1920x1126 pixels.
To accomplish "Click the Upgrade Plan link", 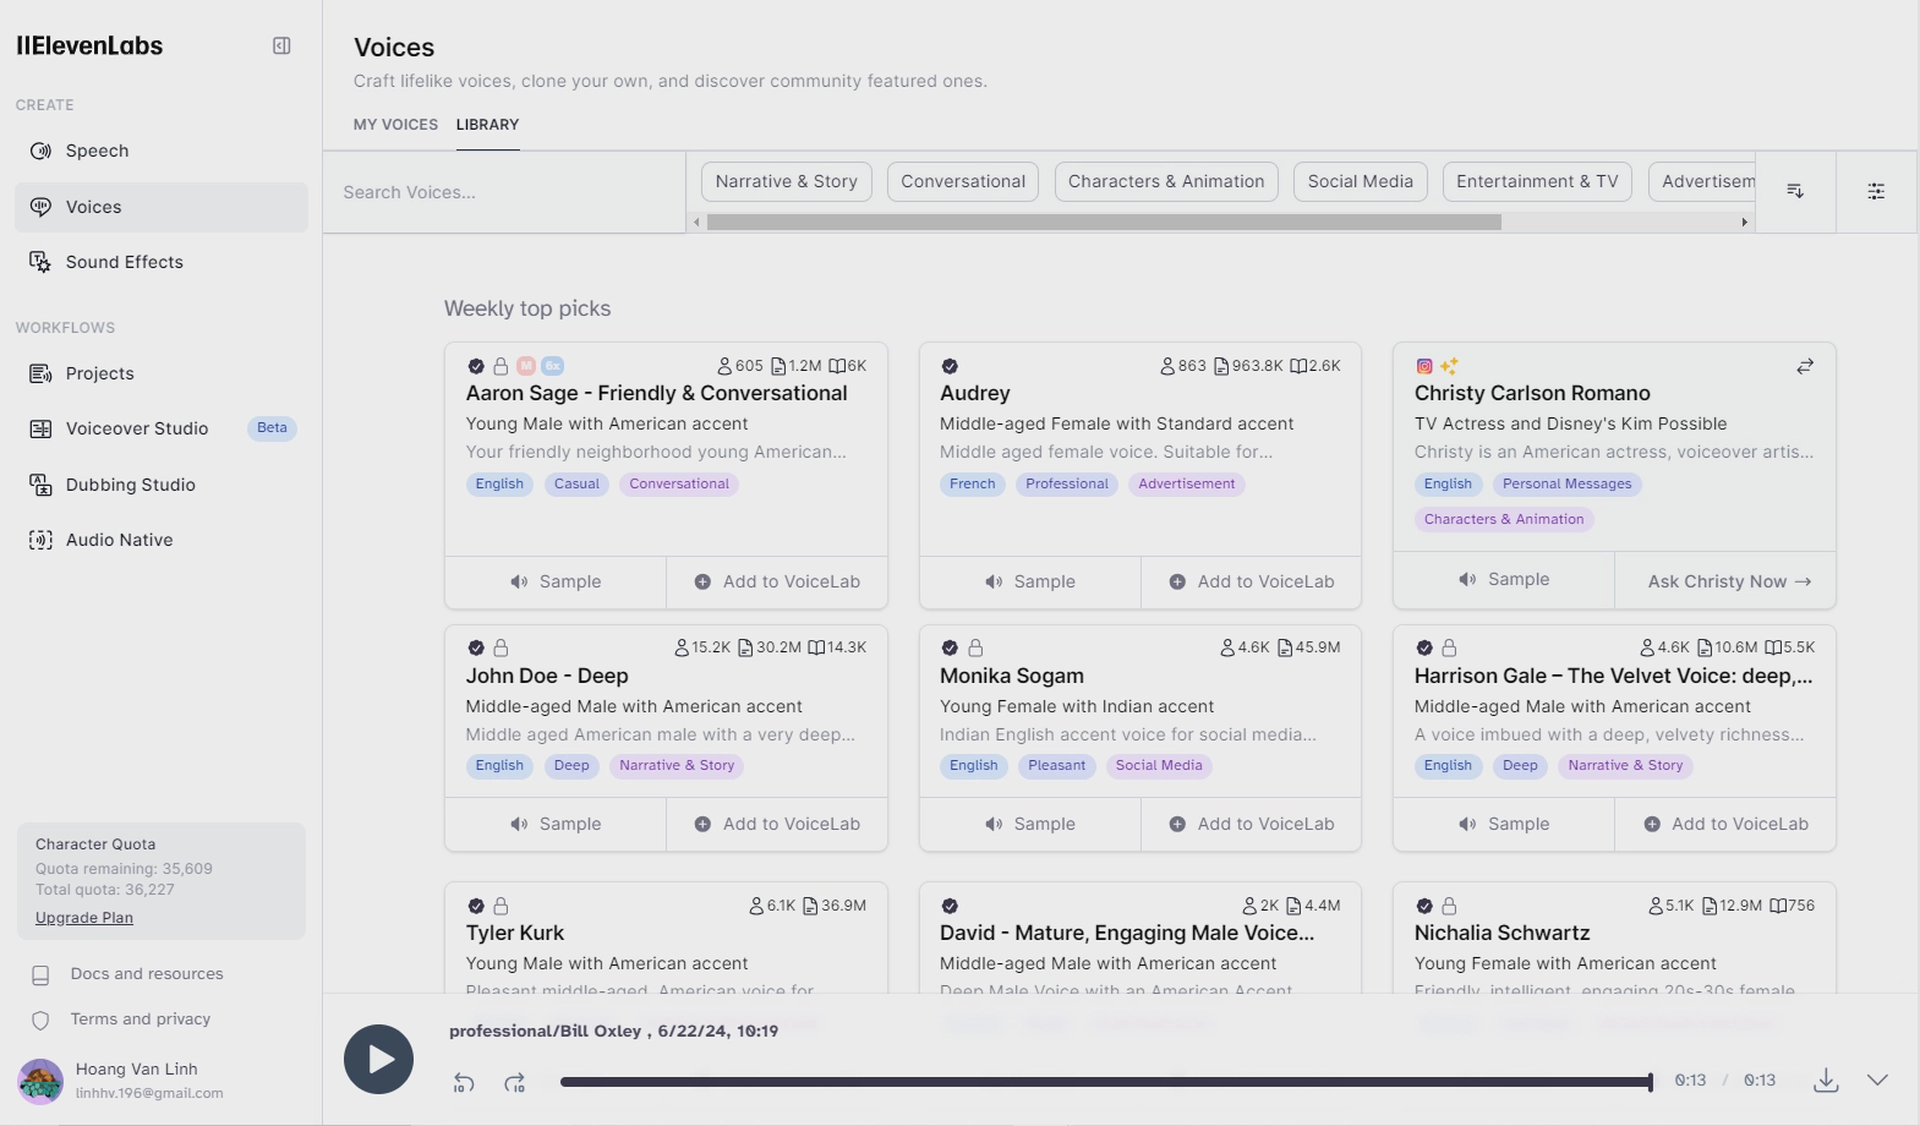I will 84,918.
